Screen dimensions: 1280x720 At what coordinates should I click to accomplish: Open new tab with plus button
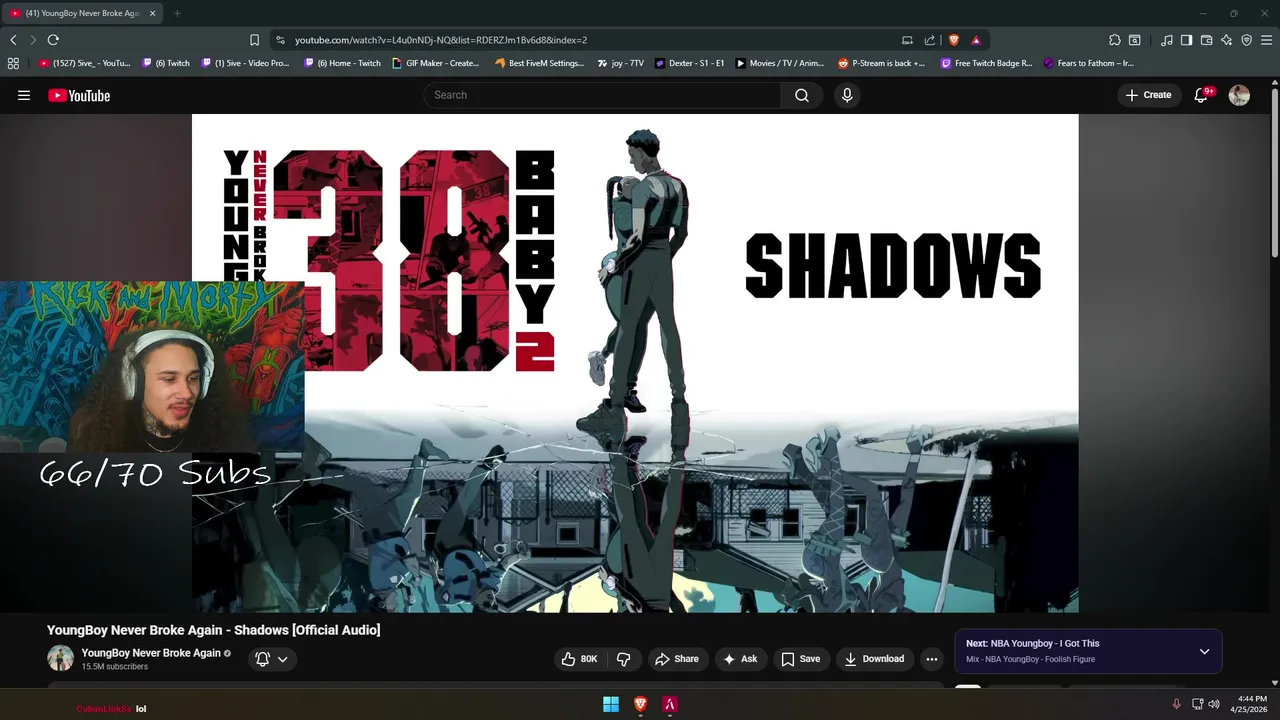tap(177, 13)
